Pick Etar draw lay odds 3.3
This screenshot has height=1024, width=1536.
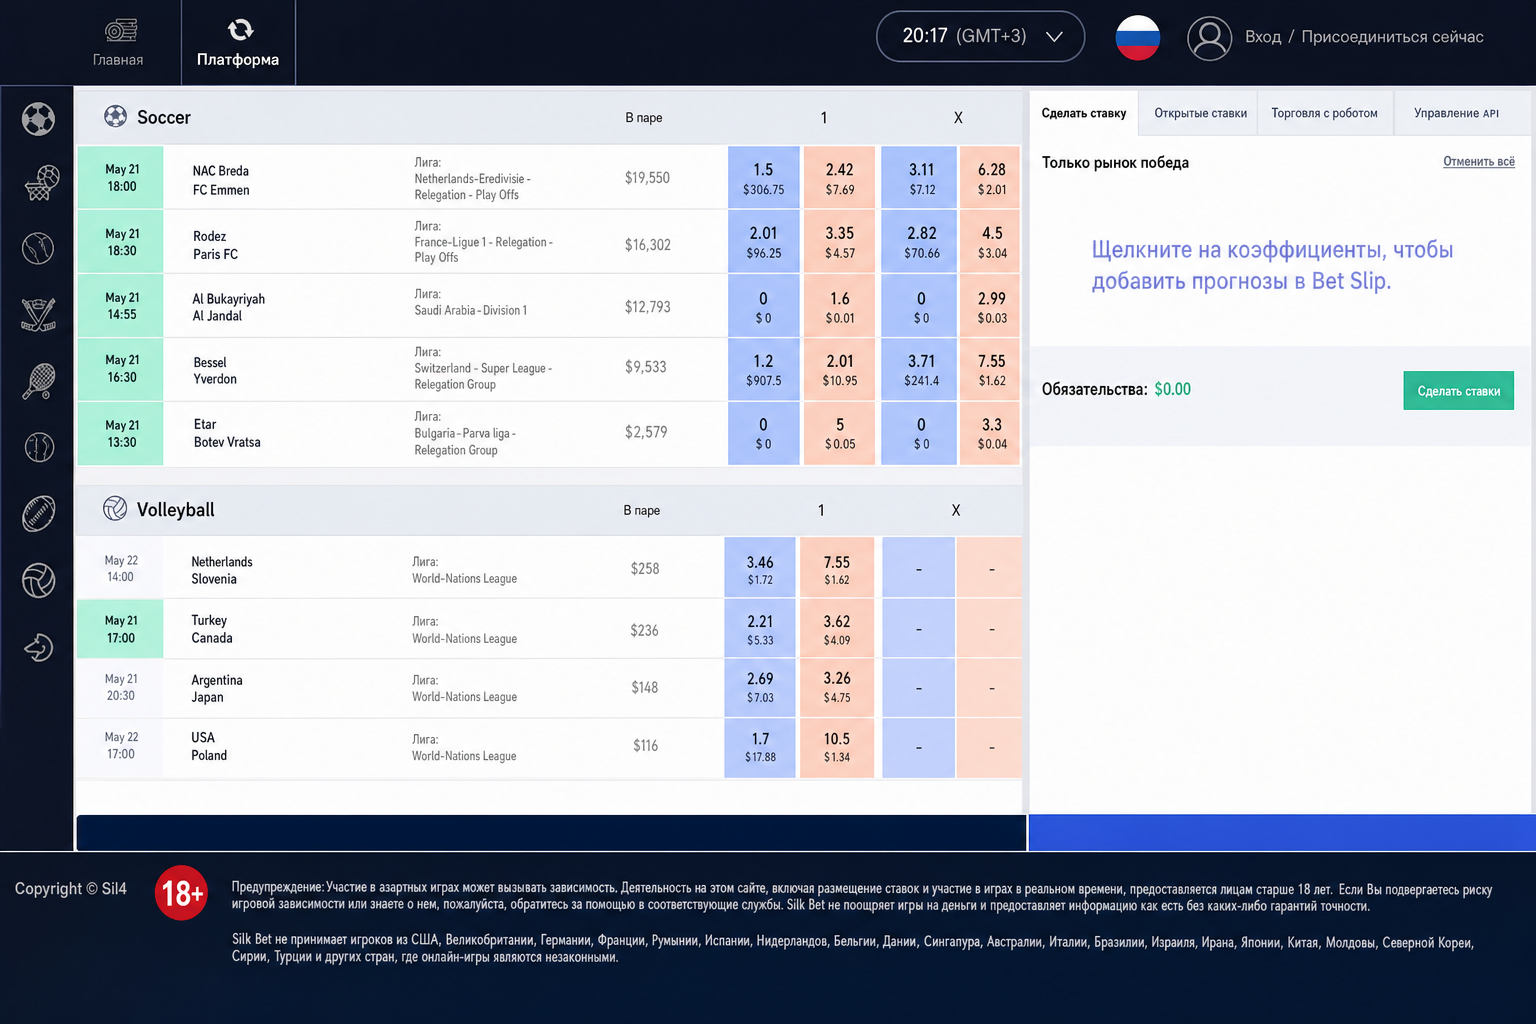pyautogui.click(x=991, y=433)
